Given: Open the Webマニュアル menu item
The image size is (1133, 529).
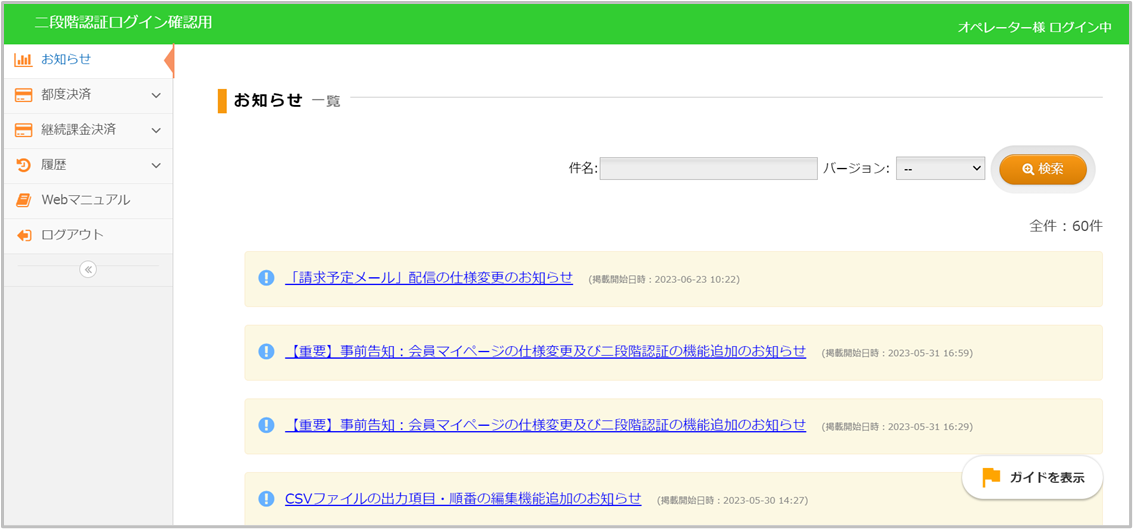Looking at the screenshot, I should point(85,200).
